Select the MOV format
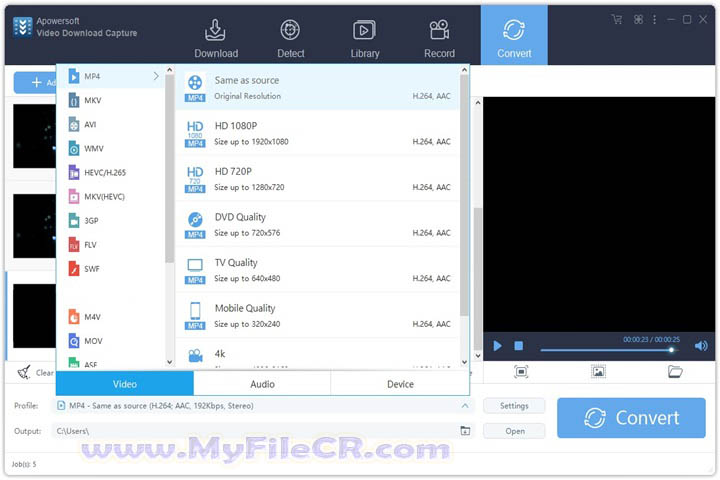Viewport: 720px width, 480px height. pyautogui.click(x=110, y=341)
